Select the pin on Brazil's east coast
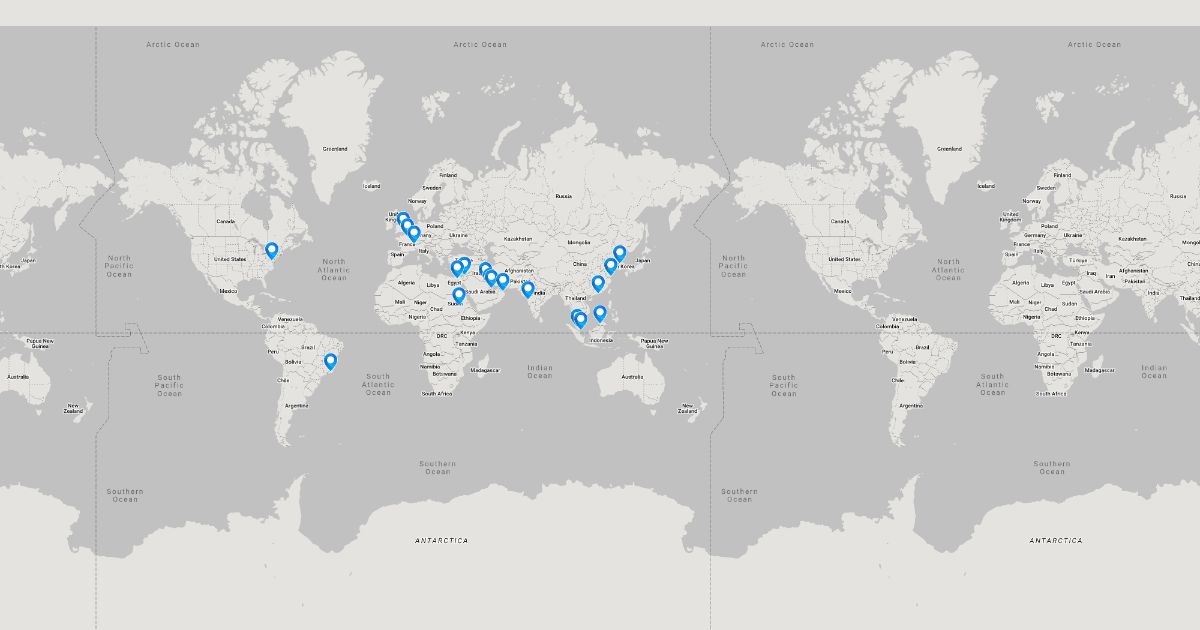Screen dimensions: 1200x630 click(x=330, y=361)
